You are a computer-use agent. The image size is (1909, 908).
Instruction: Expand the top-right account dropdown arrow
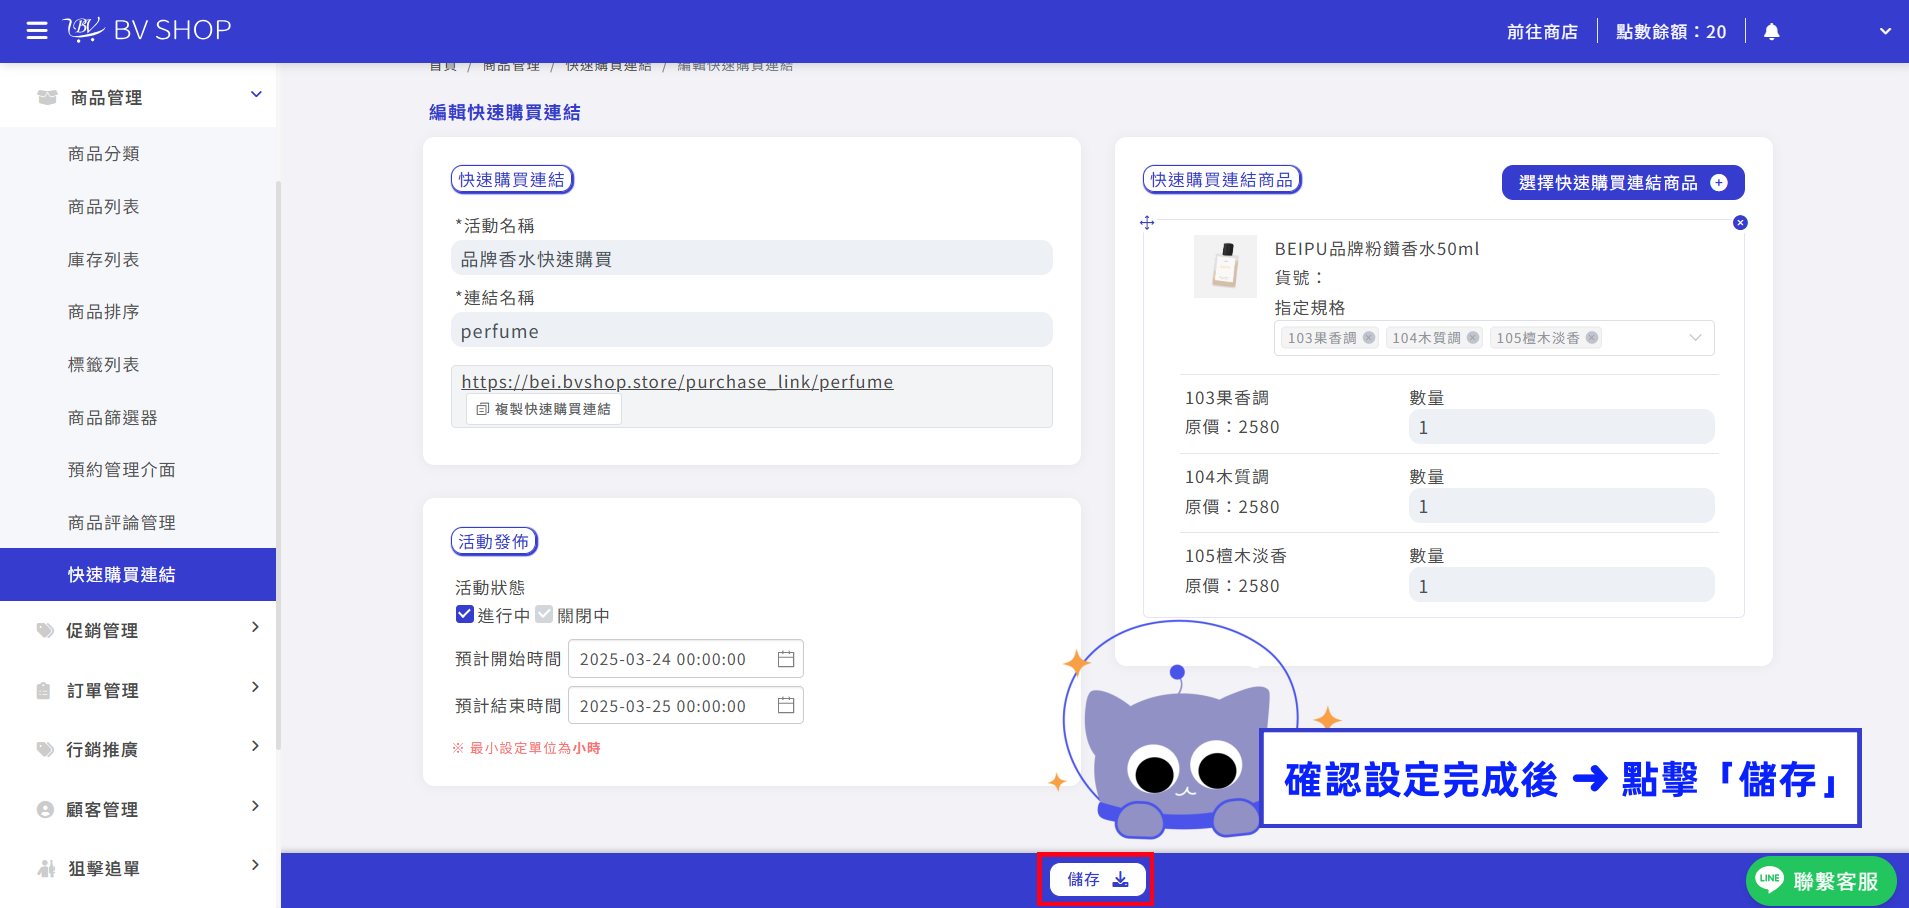(x=1885, y=31)
